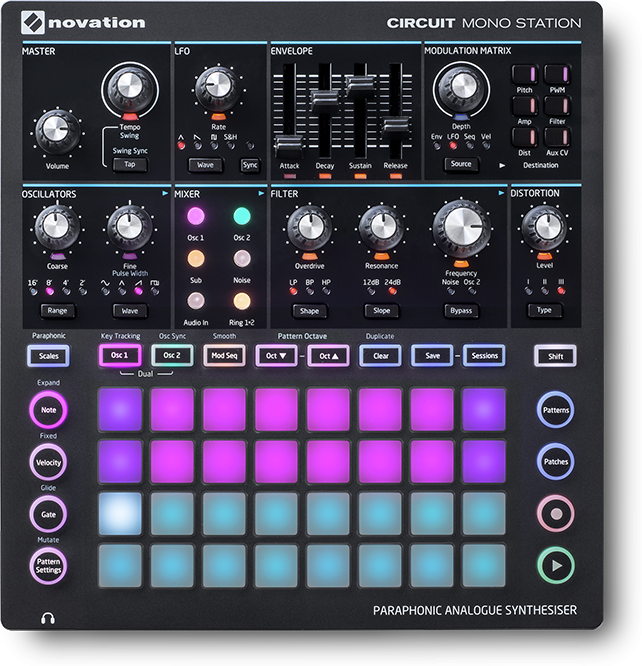
Task: Cycle LFO waveform with Wave button
Action: (205, 165)
